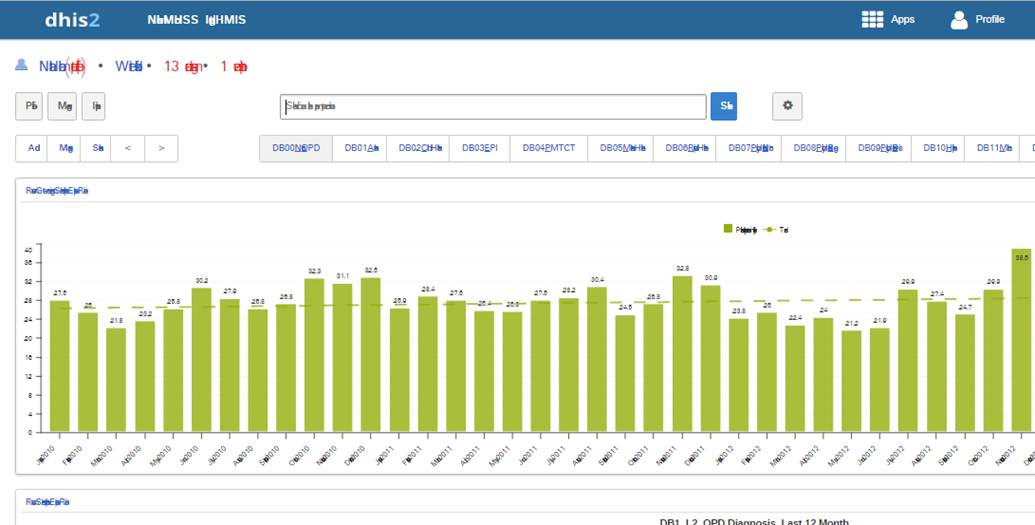Toggle the trend line series in legend
Image resolution: width=1035 pixels, height=525 pixels.
pos(777,230)
